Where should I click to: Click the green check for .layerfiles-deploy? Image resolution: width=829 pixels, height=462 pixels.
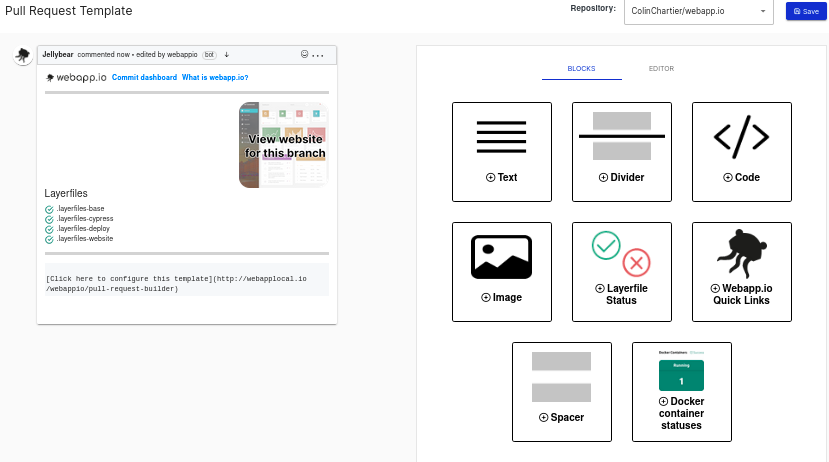(x=49, y=229)
